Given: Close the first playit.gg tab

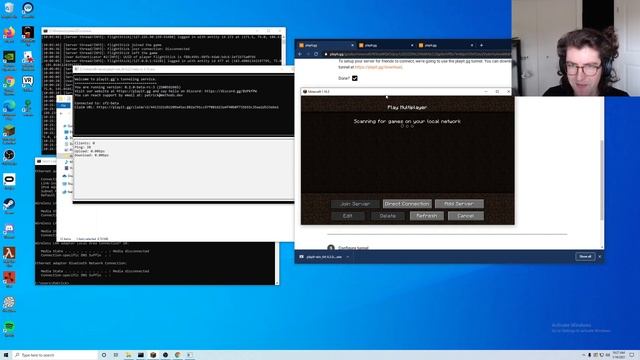Looking at the screenshot, I should tap(352, 45).
